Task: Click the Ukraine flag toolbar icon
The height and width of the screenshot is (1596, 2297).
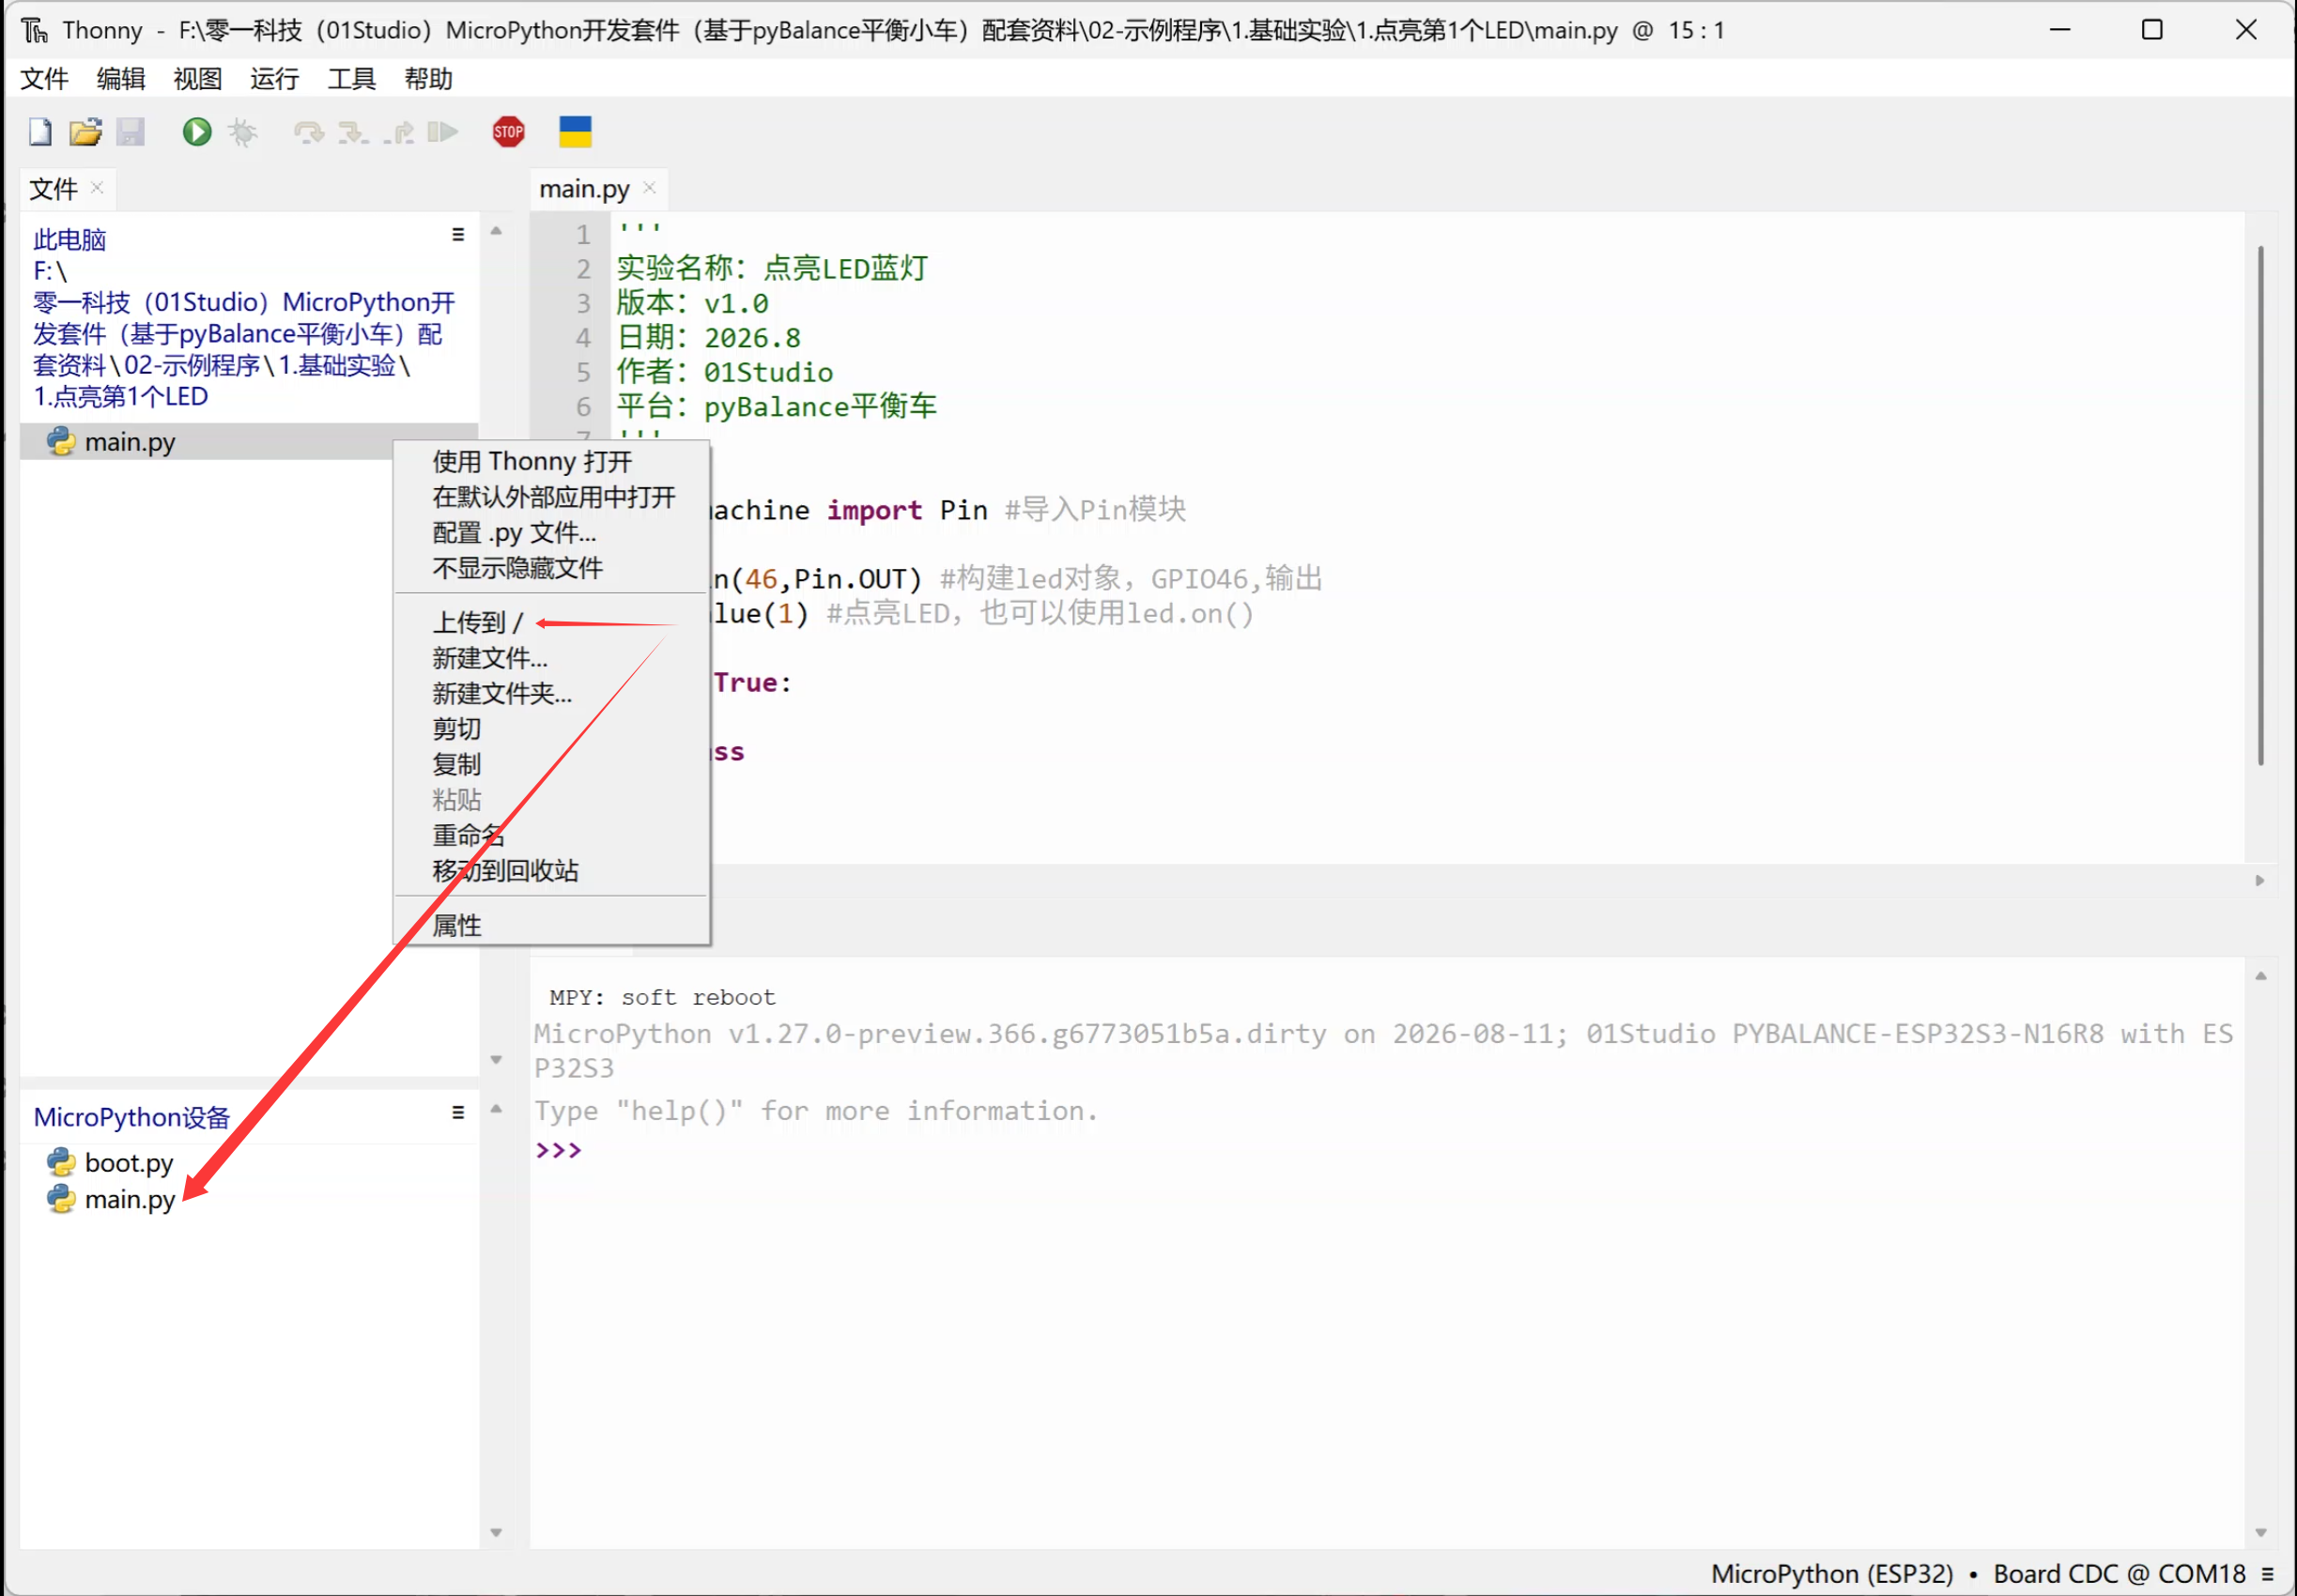Action: point(575,132)
